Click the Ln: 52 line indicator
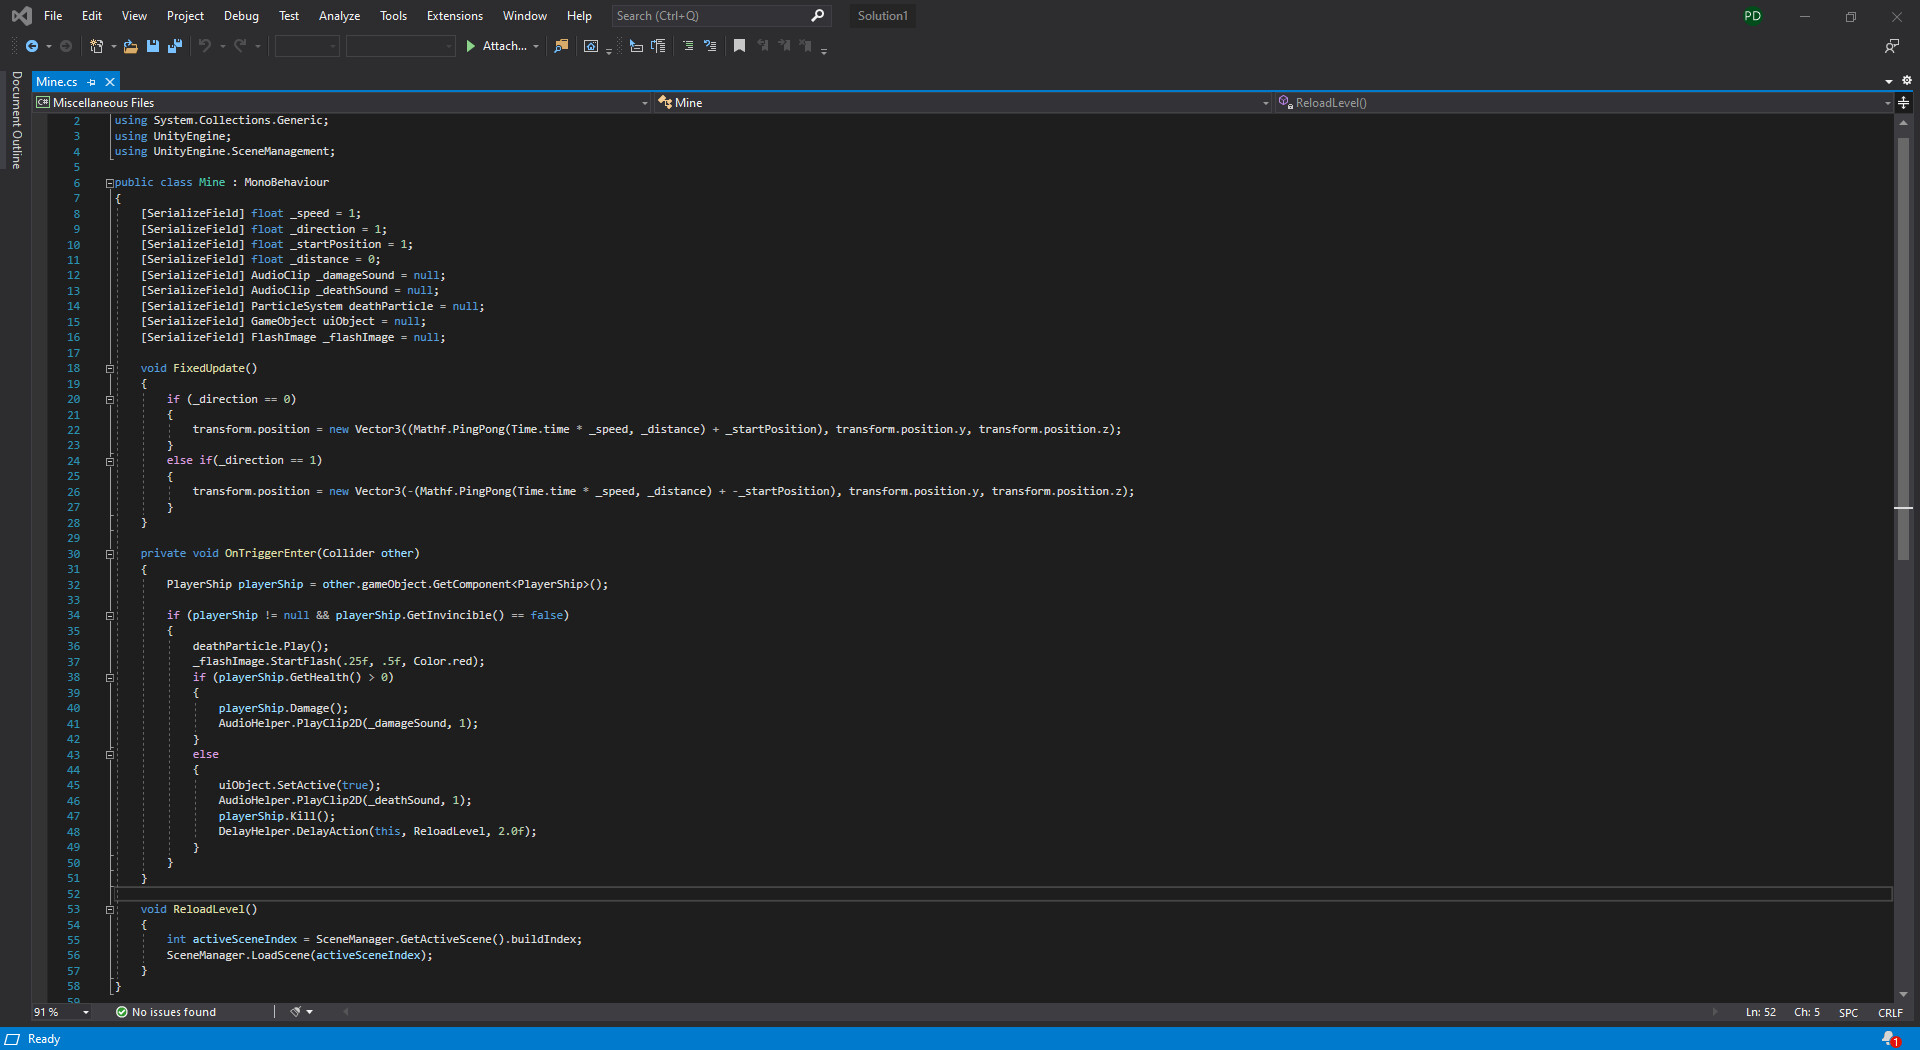This screenshot has width=1920, height=1050. [x=1761, y=1013]
